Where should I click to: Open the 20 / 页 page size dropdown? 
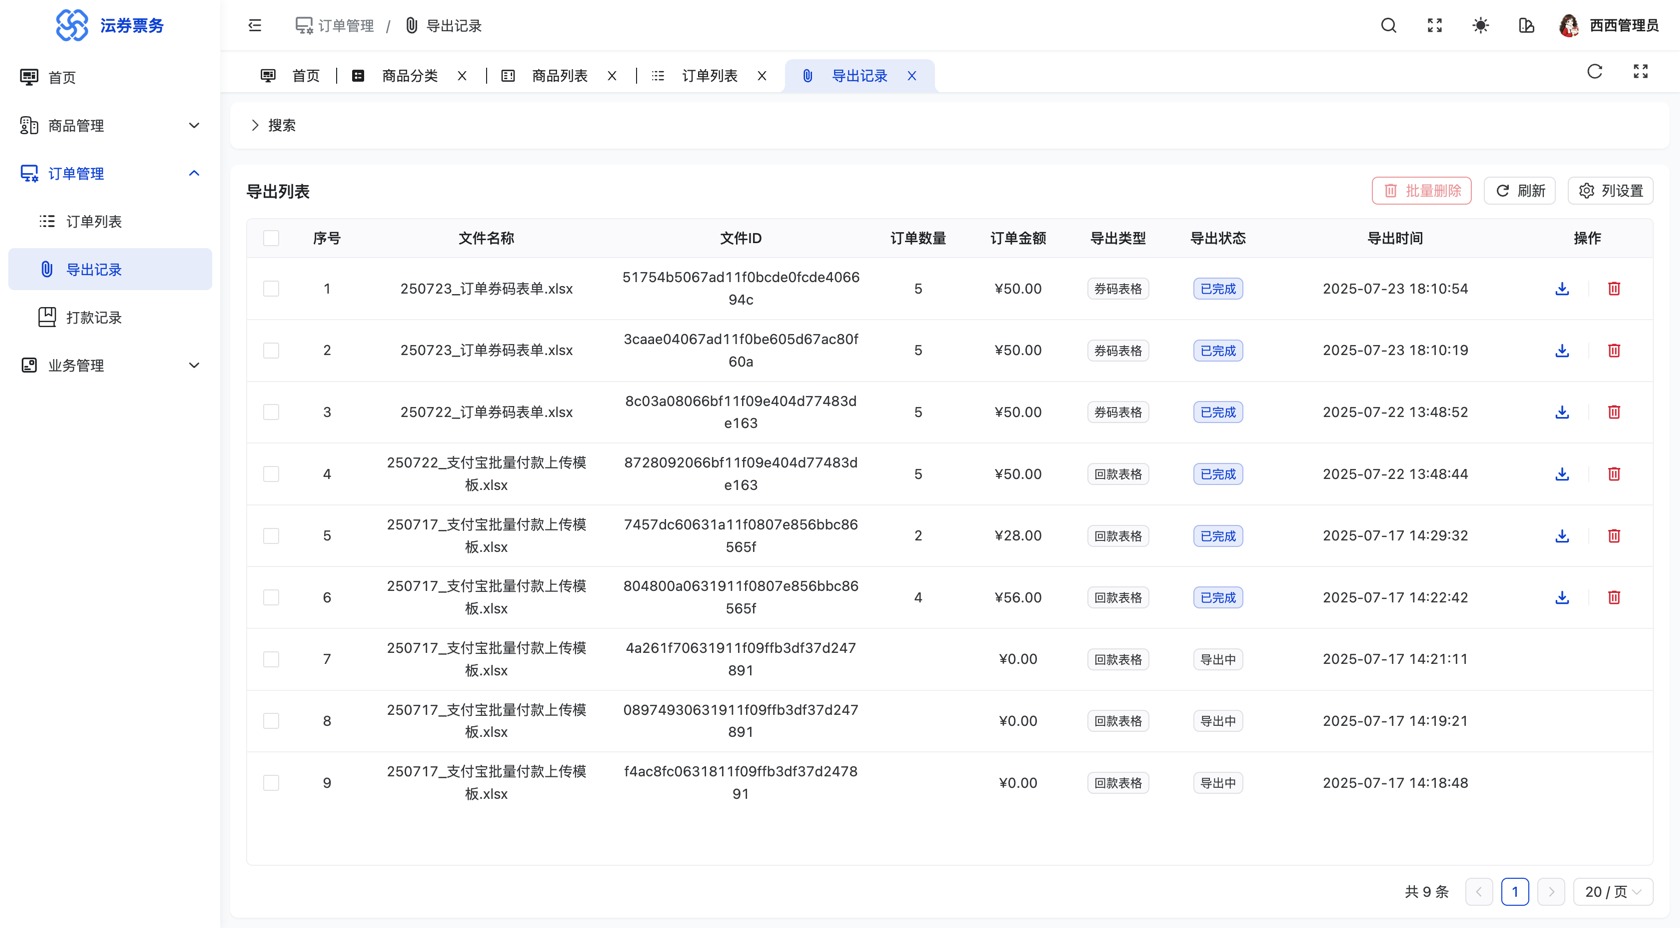tap(1612, 892)
